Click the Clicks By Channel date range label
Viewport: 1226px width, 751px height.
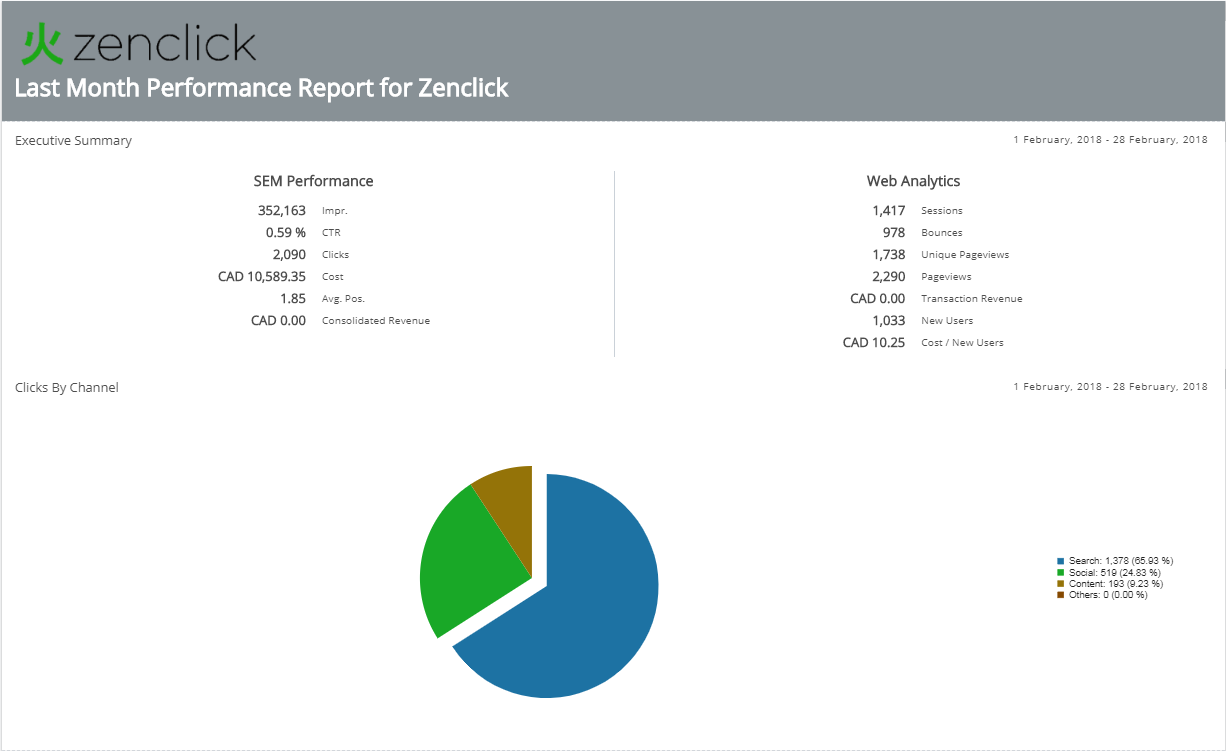pyautogui.click(x=1110, y=386)
